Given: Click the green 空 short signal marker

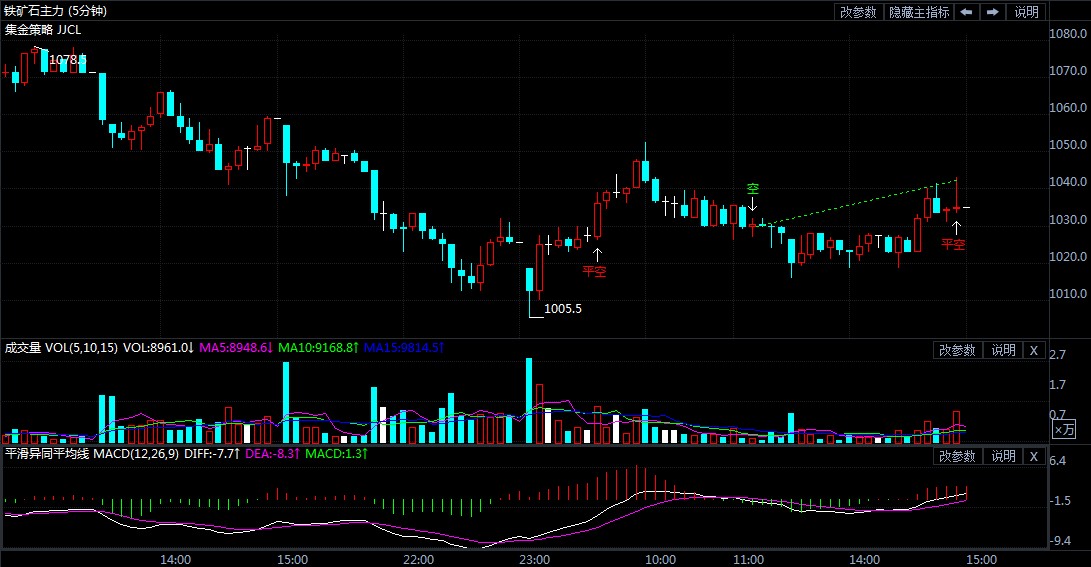Looking at the screenshot, I should (x=753, y=189).
